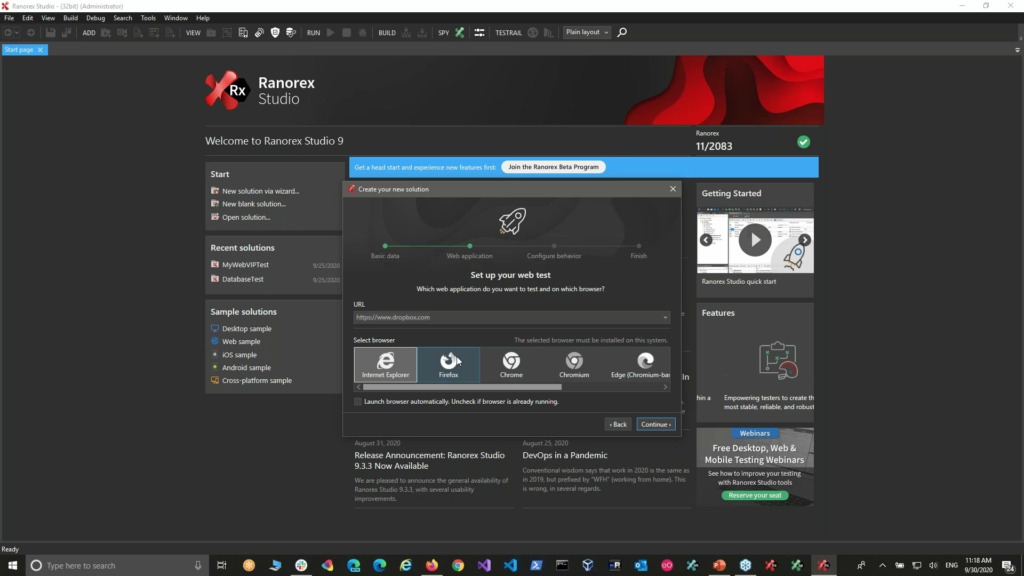Select the Chromium browser
Viewport: 1024px width, 576px height.
574,364
